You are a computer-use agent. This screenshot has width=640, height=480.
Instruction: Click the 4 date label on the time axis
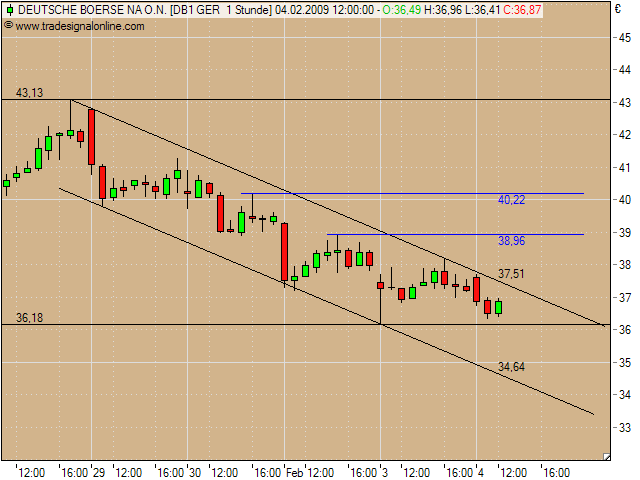481,473
